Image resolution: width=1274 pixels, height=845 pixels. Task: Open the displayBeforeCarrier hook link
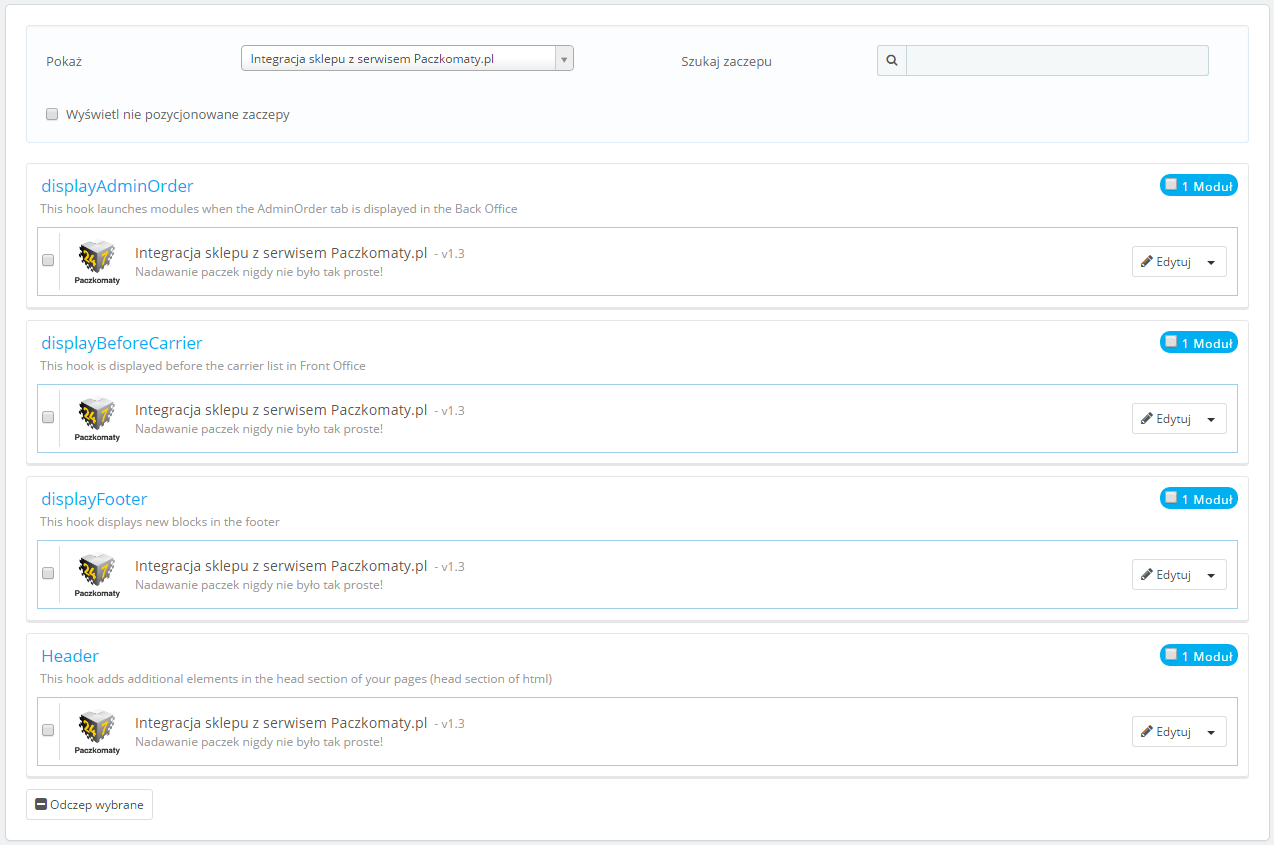122,343
